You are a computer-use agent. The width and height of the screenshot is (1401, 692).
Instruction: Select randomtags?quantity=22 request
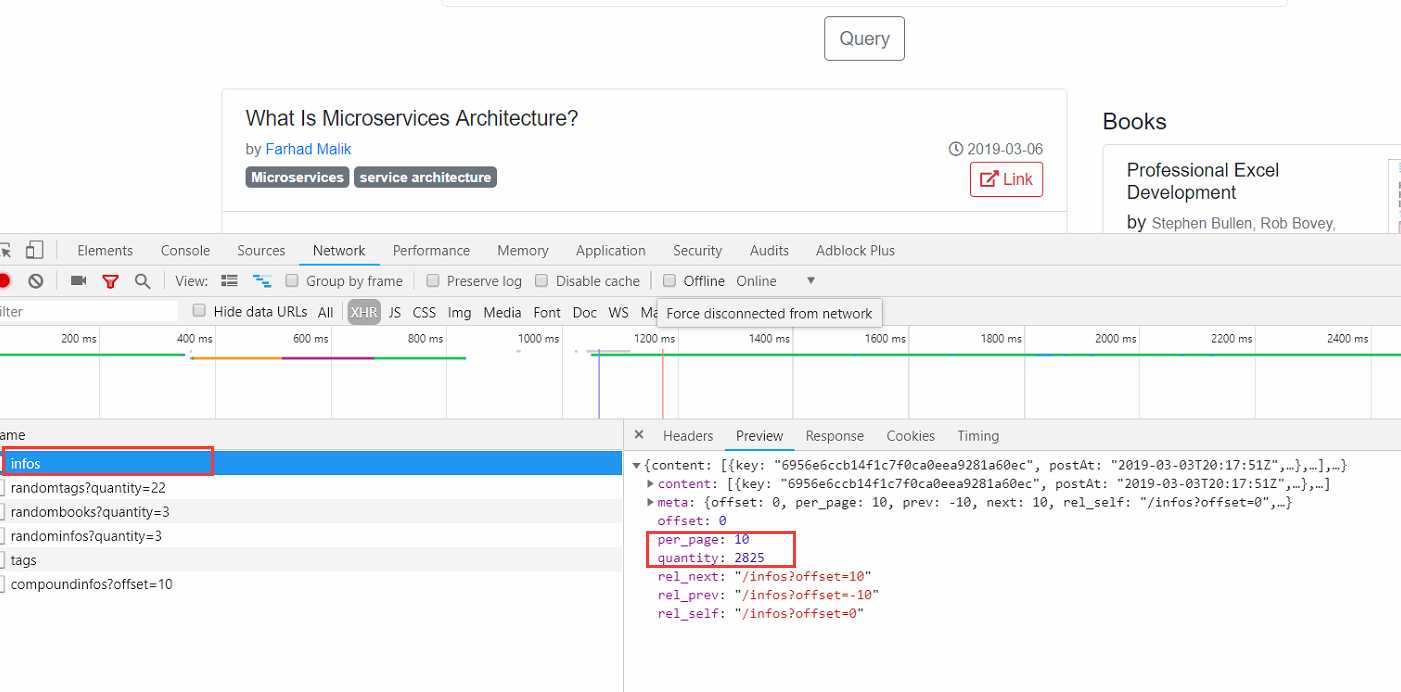point(310,487)
